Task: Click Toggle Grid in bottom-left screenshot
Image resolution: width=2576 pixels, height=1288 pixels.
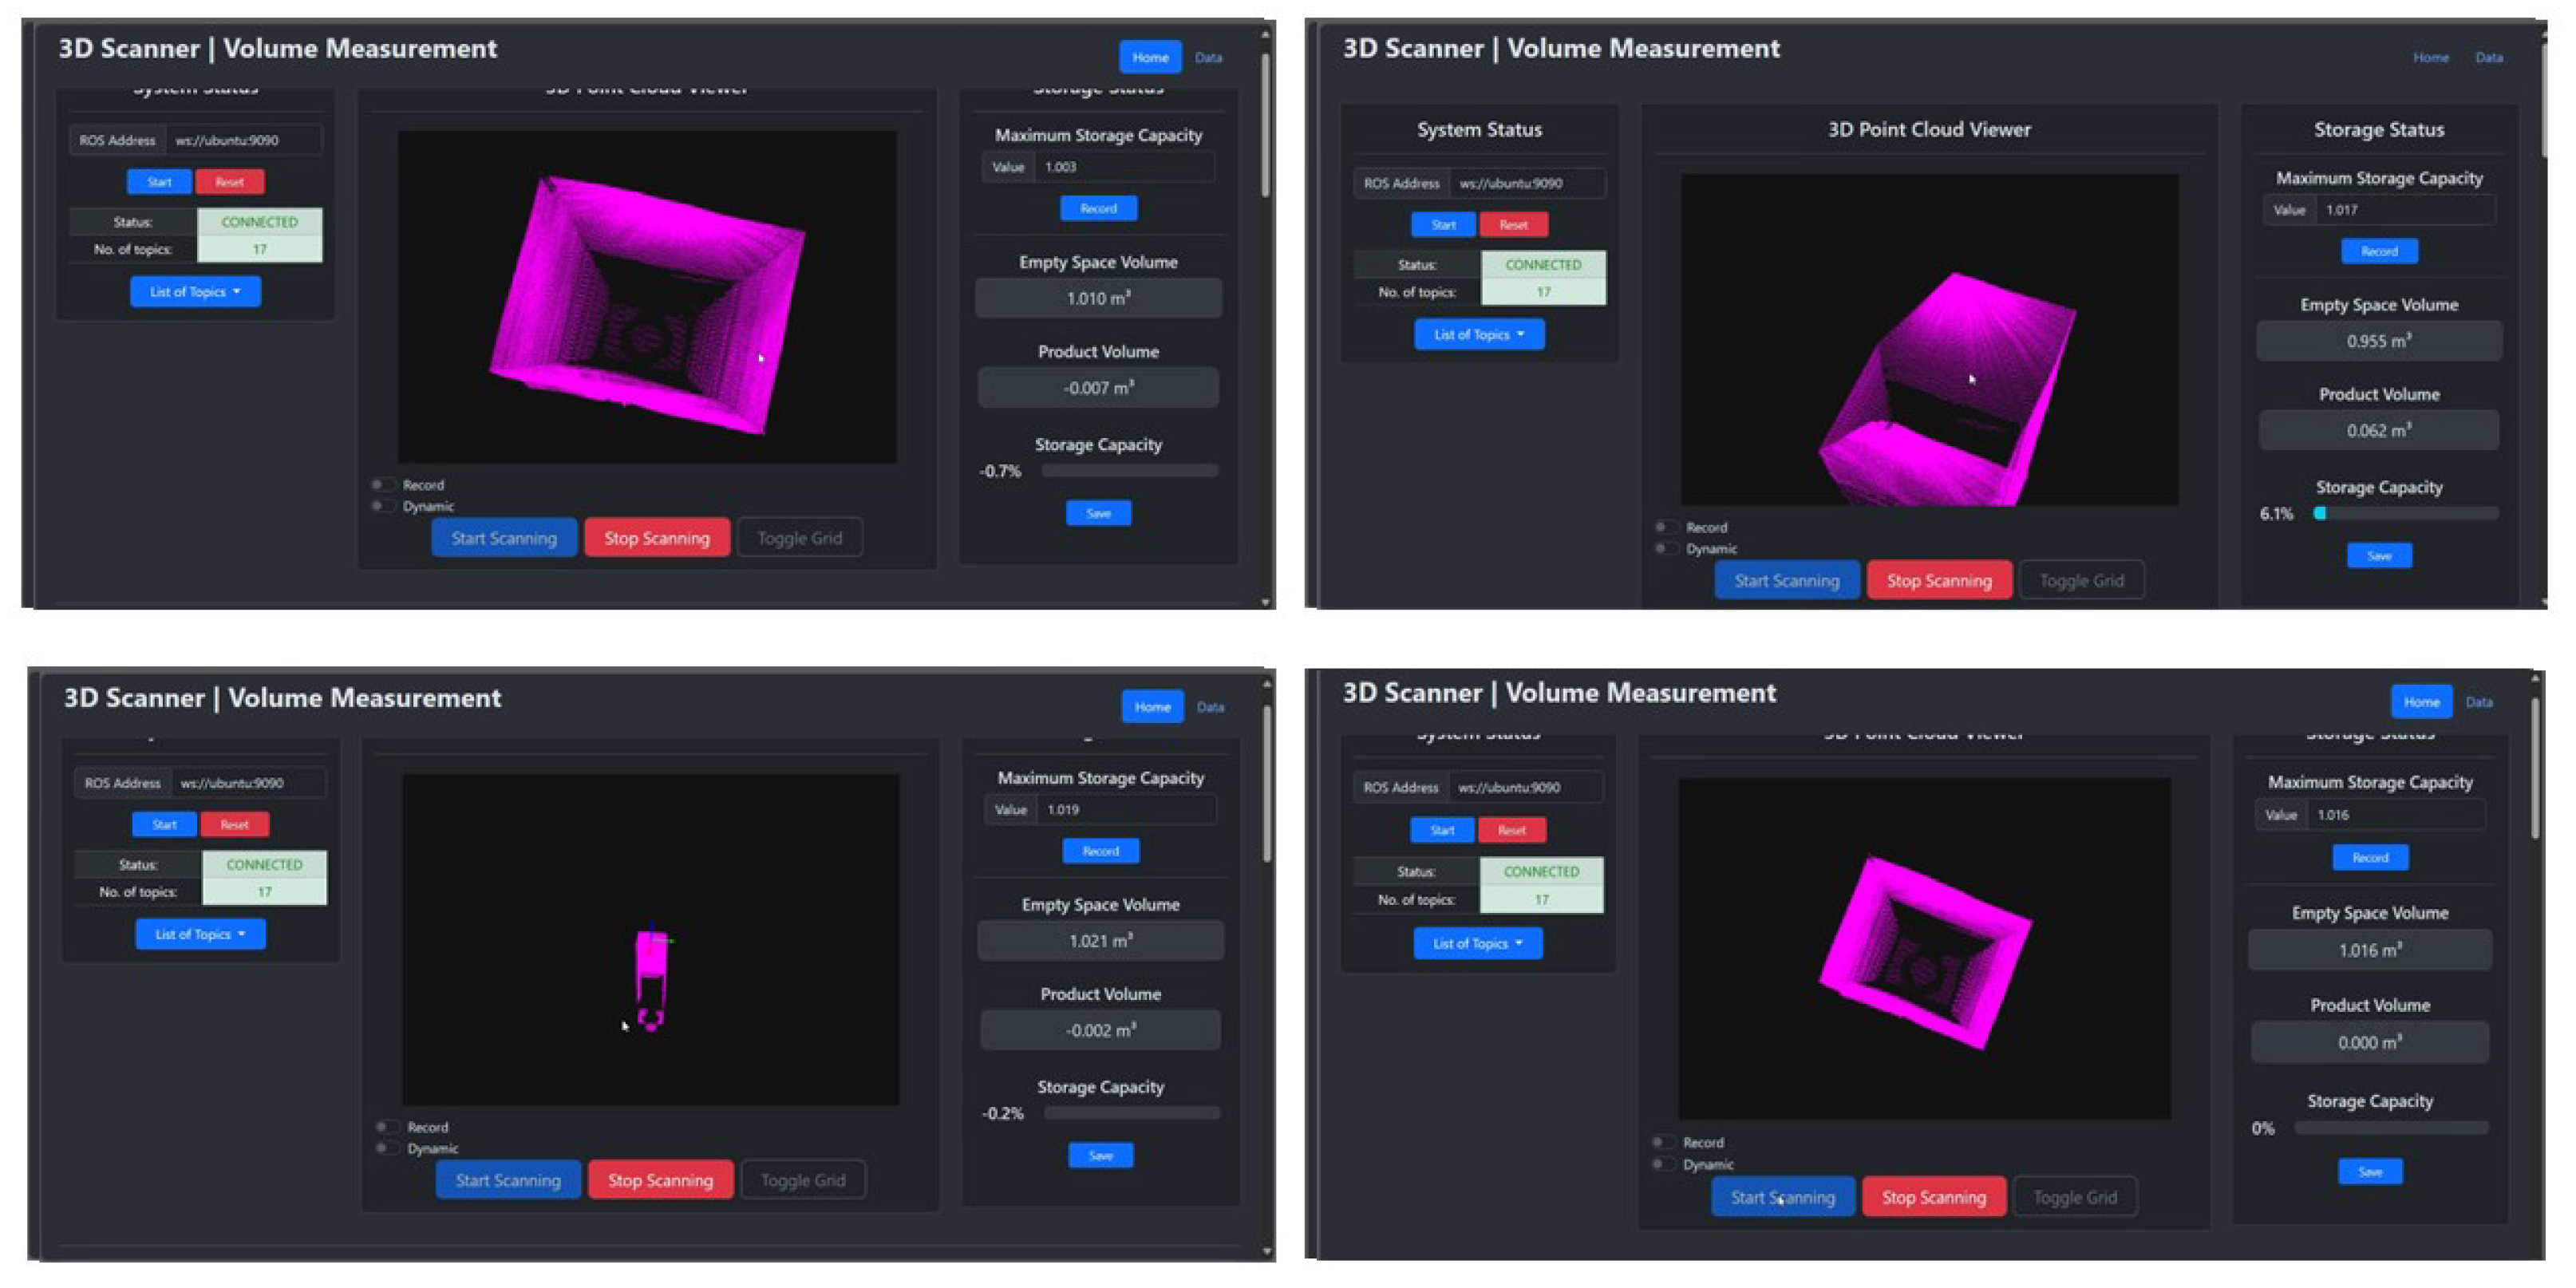Action: pos(803,1180)
